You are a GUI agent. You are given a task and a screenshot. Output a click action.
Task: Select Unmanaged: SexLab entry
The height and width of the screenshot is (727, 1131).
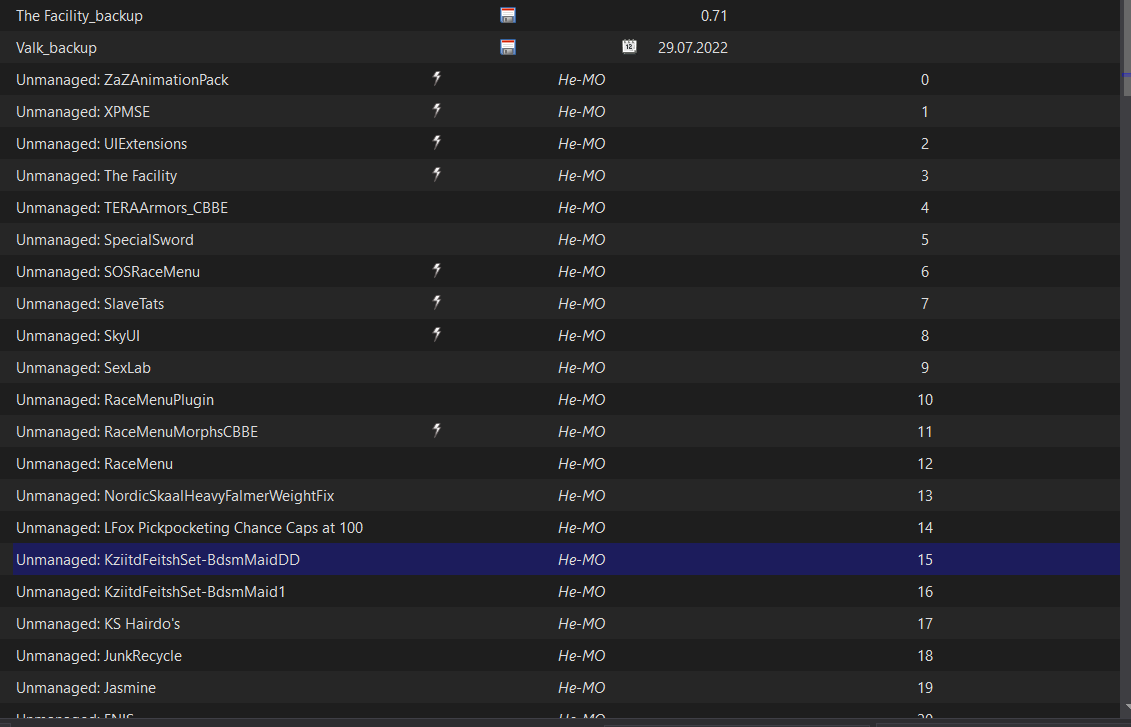click(x=560, y=368)
